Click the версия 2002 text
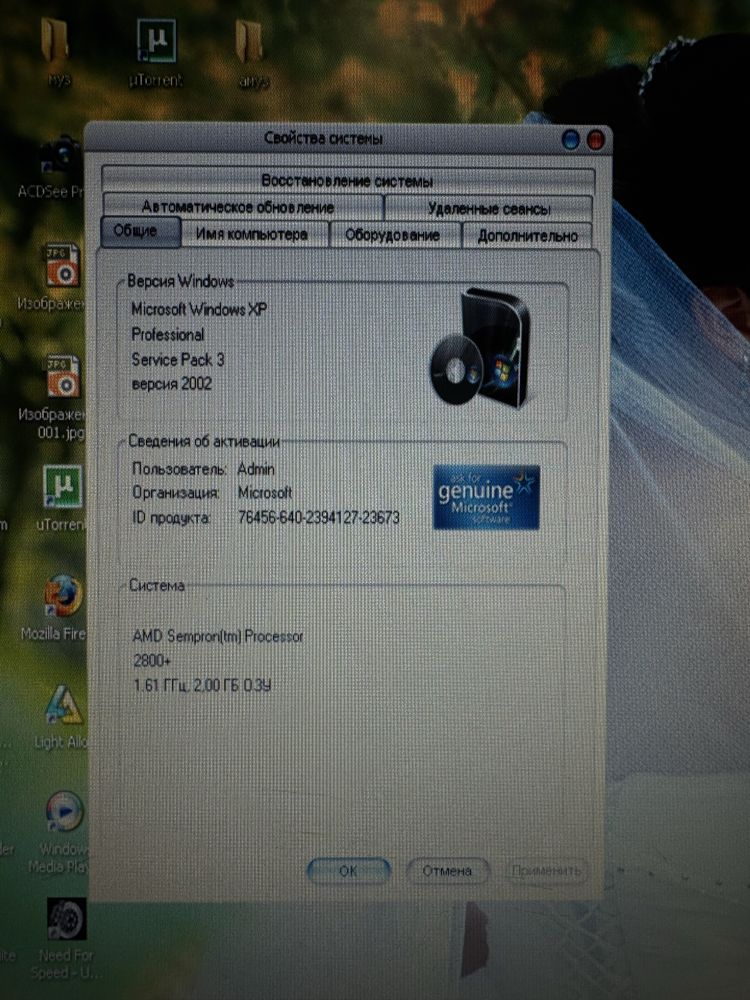This screenshot has width=750, height=1000. [x=172, y=384]
